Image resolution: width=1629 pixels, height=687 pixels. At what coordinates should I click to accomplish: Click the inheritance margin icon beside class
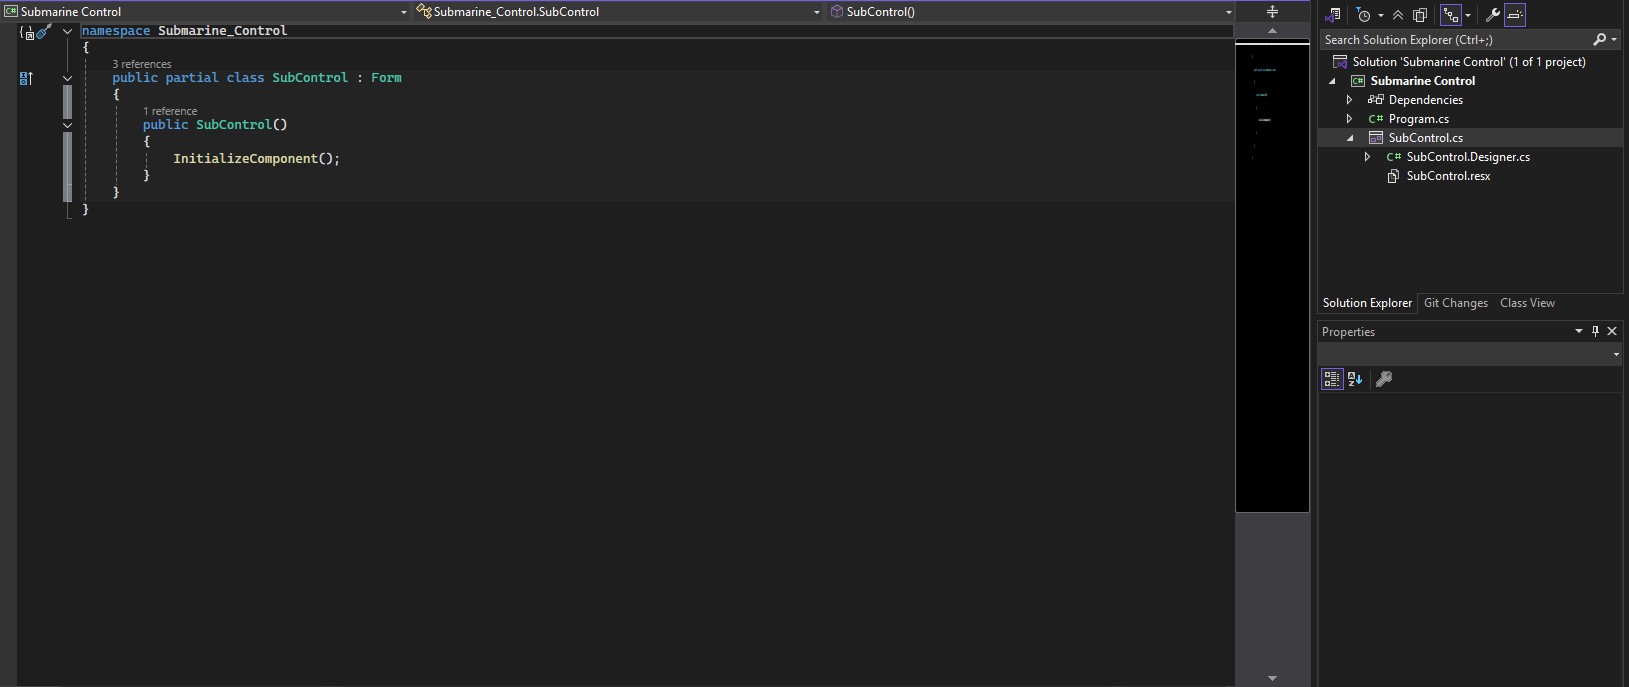(27, 78)
